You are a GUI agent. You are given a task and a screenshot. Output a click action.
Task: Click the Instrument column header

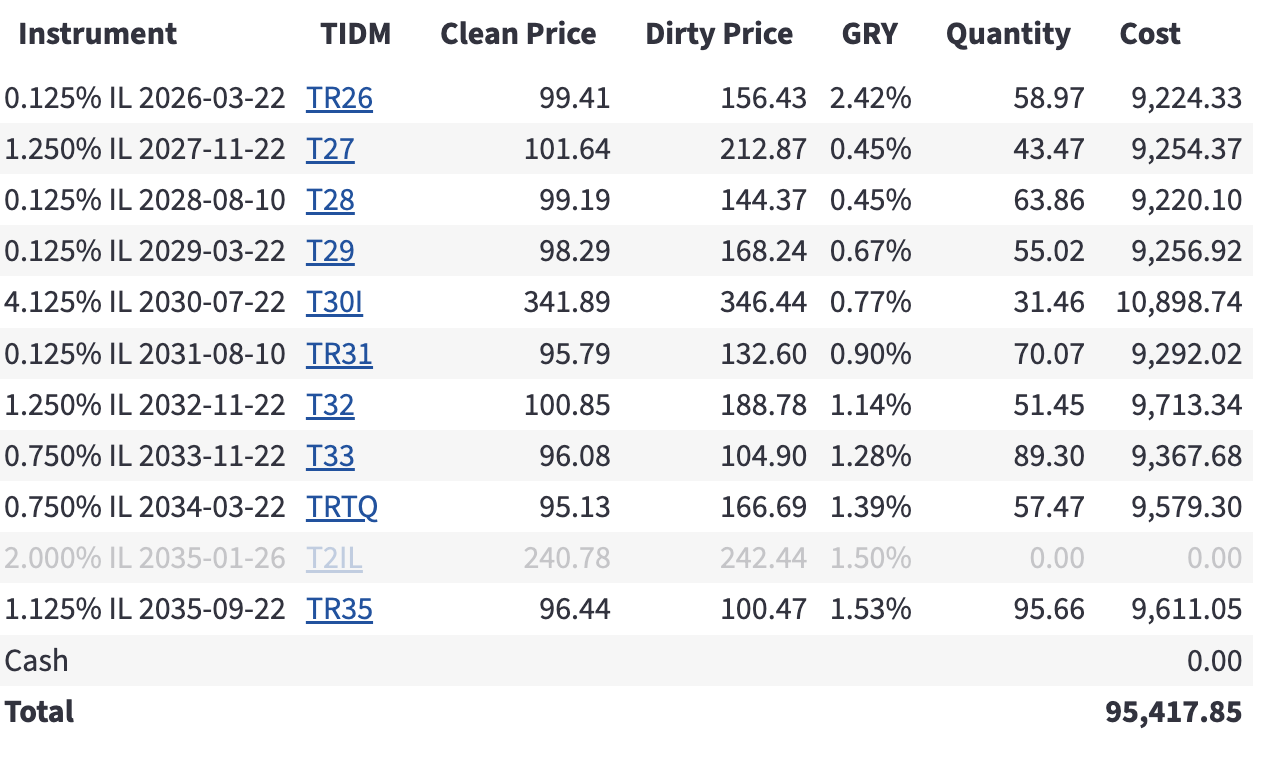point(98,34)
